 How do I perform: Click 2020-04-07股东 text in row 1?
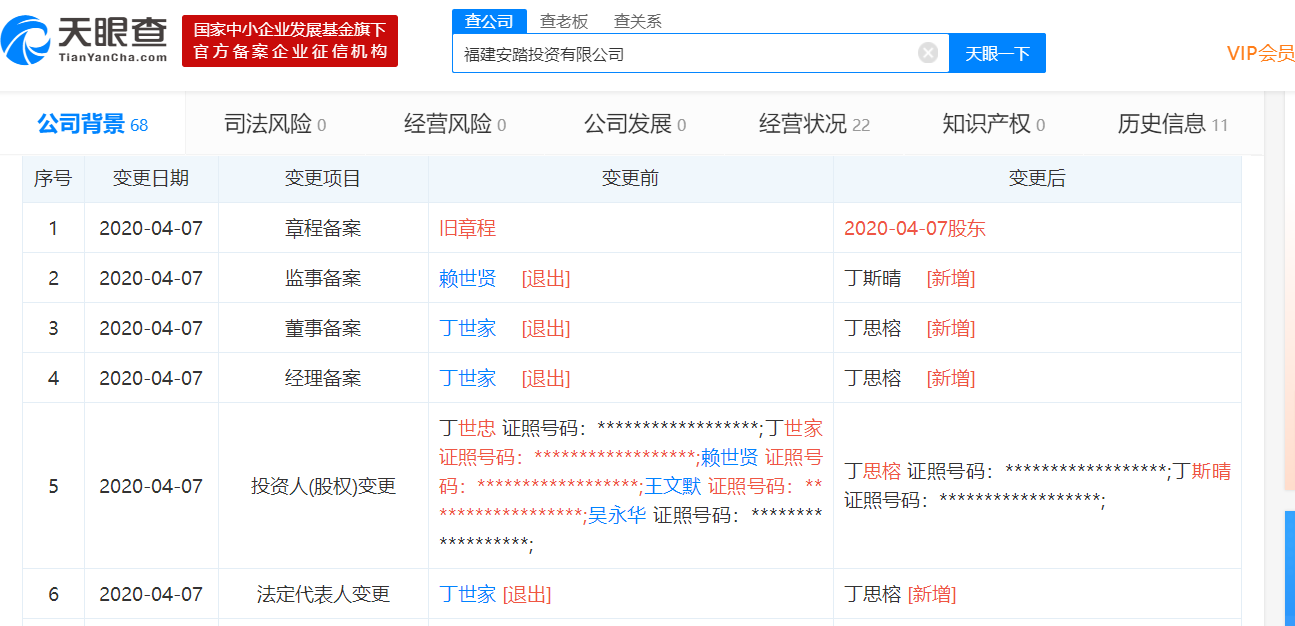tap(915, 228)
